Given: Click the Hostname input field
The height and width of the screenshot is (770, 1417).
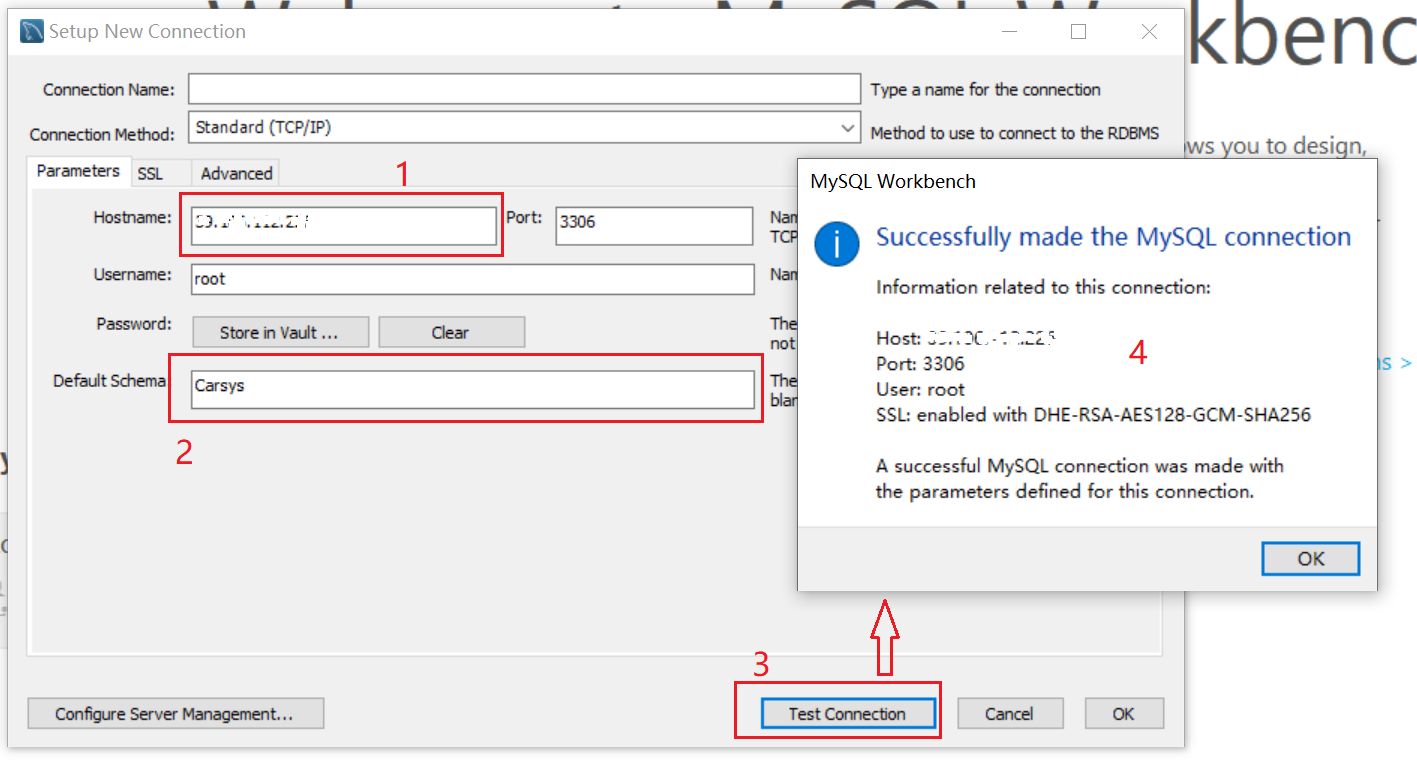Looking at the screenshot, I should pyautogui.click(x=343, y=225).
